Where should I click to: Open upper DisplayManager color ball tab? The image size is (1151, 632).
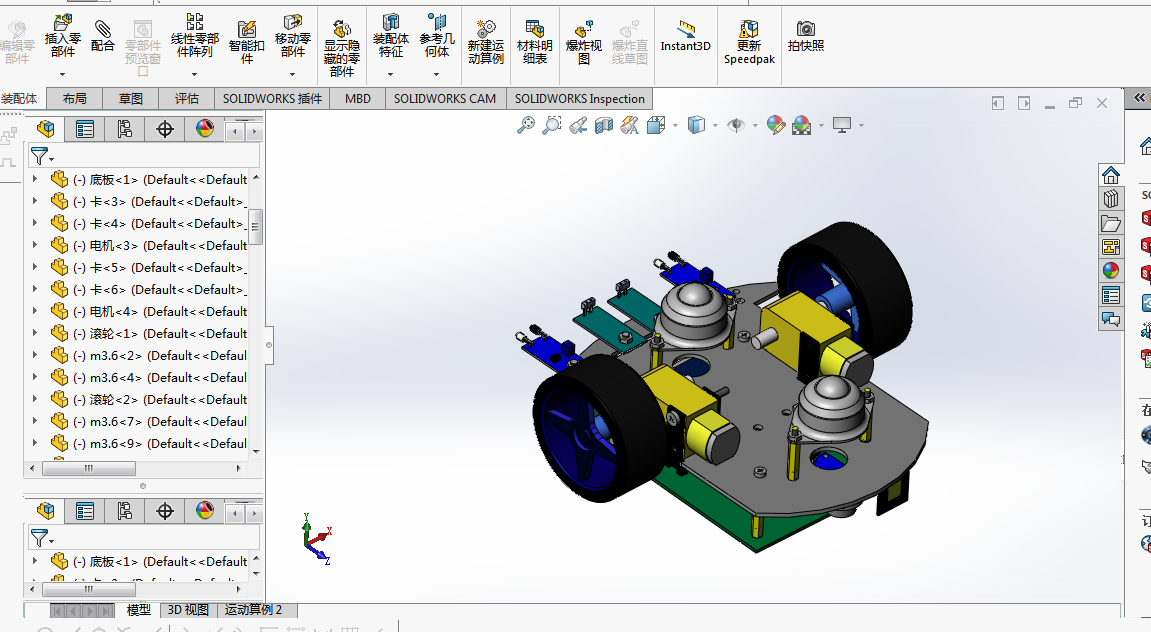pyautogui.click(x=205, y=129)
